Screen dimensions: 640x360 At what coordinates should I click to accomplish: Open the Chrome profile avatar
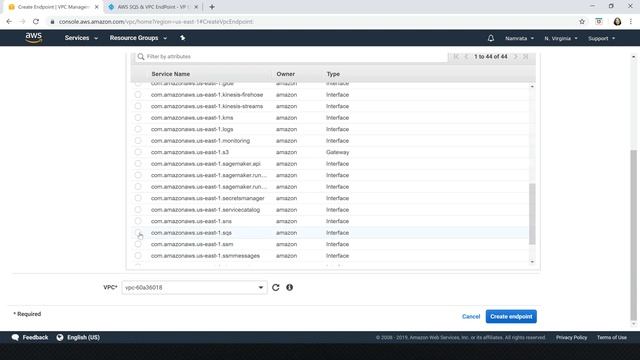click(x=617, y=22)
